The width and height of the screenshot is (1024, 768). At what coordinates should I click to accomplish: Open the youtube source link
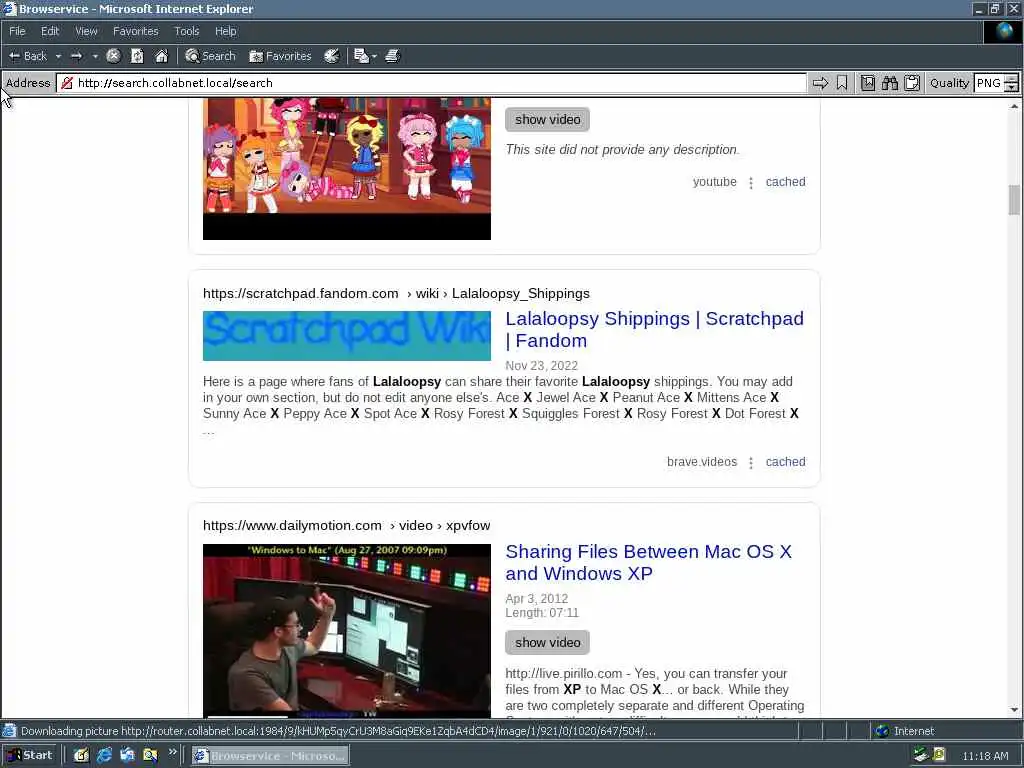[x=714, y=182]
